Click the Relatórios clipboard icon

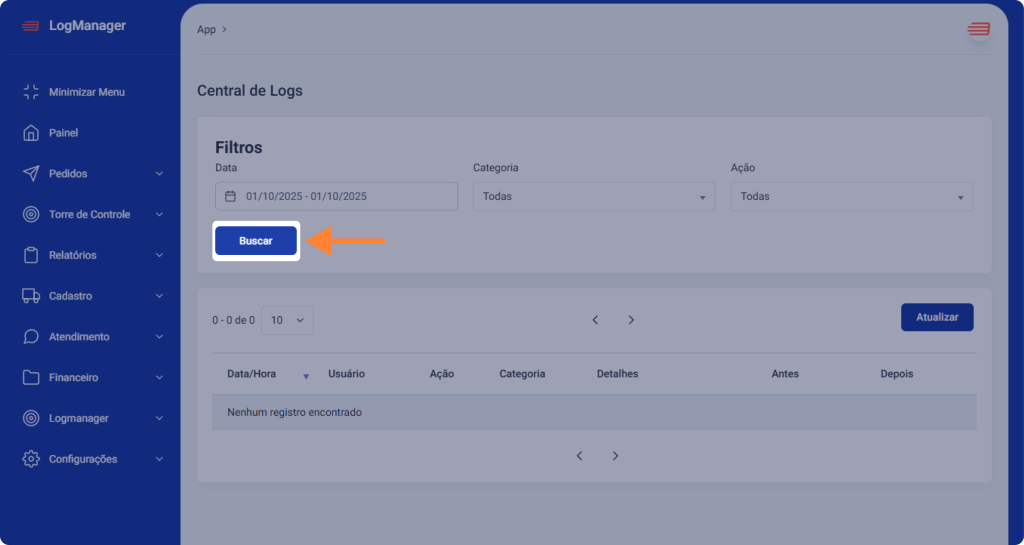click(x=31, y=256)
